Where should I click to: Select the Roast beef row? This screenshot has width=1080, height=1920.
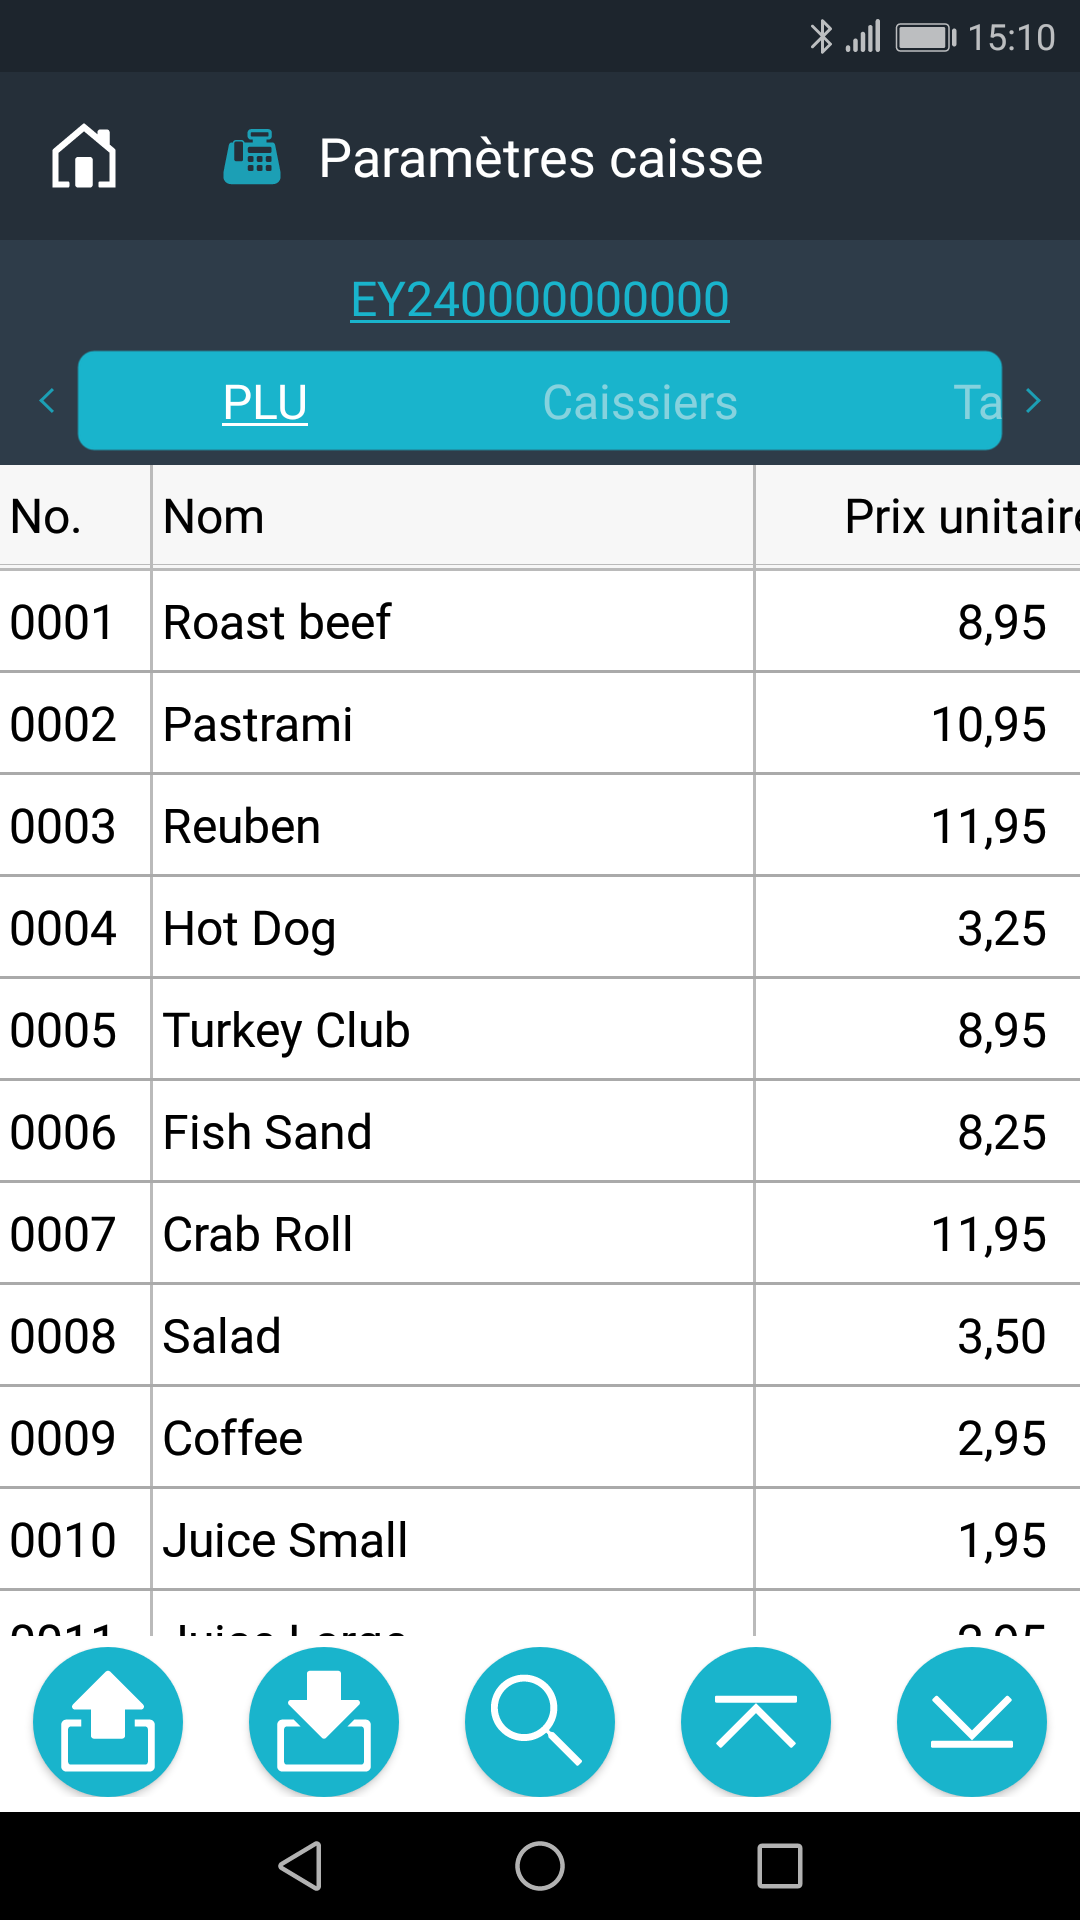tap(540, 622)
